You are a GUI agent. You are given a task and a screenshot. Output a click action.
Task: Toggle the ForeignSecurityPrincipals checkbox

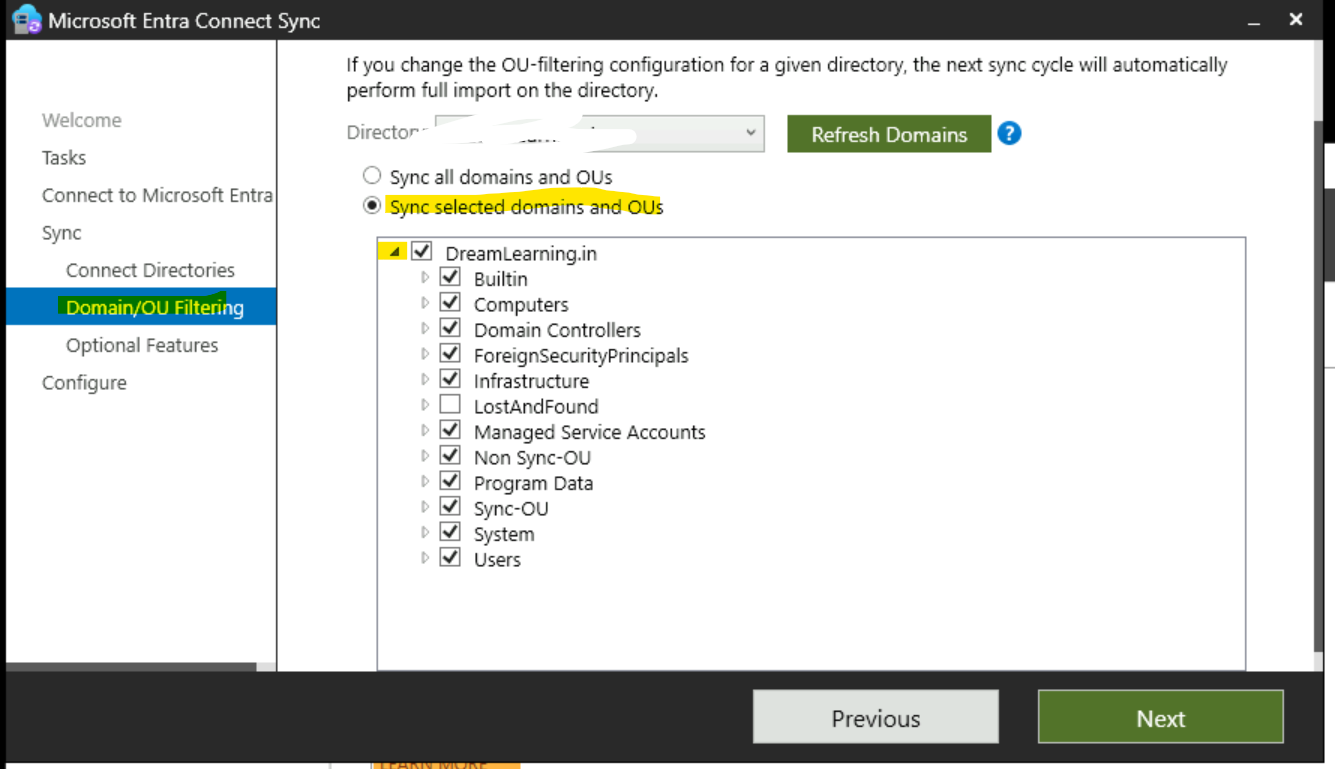pos(450,354)
